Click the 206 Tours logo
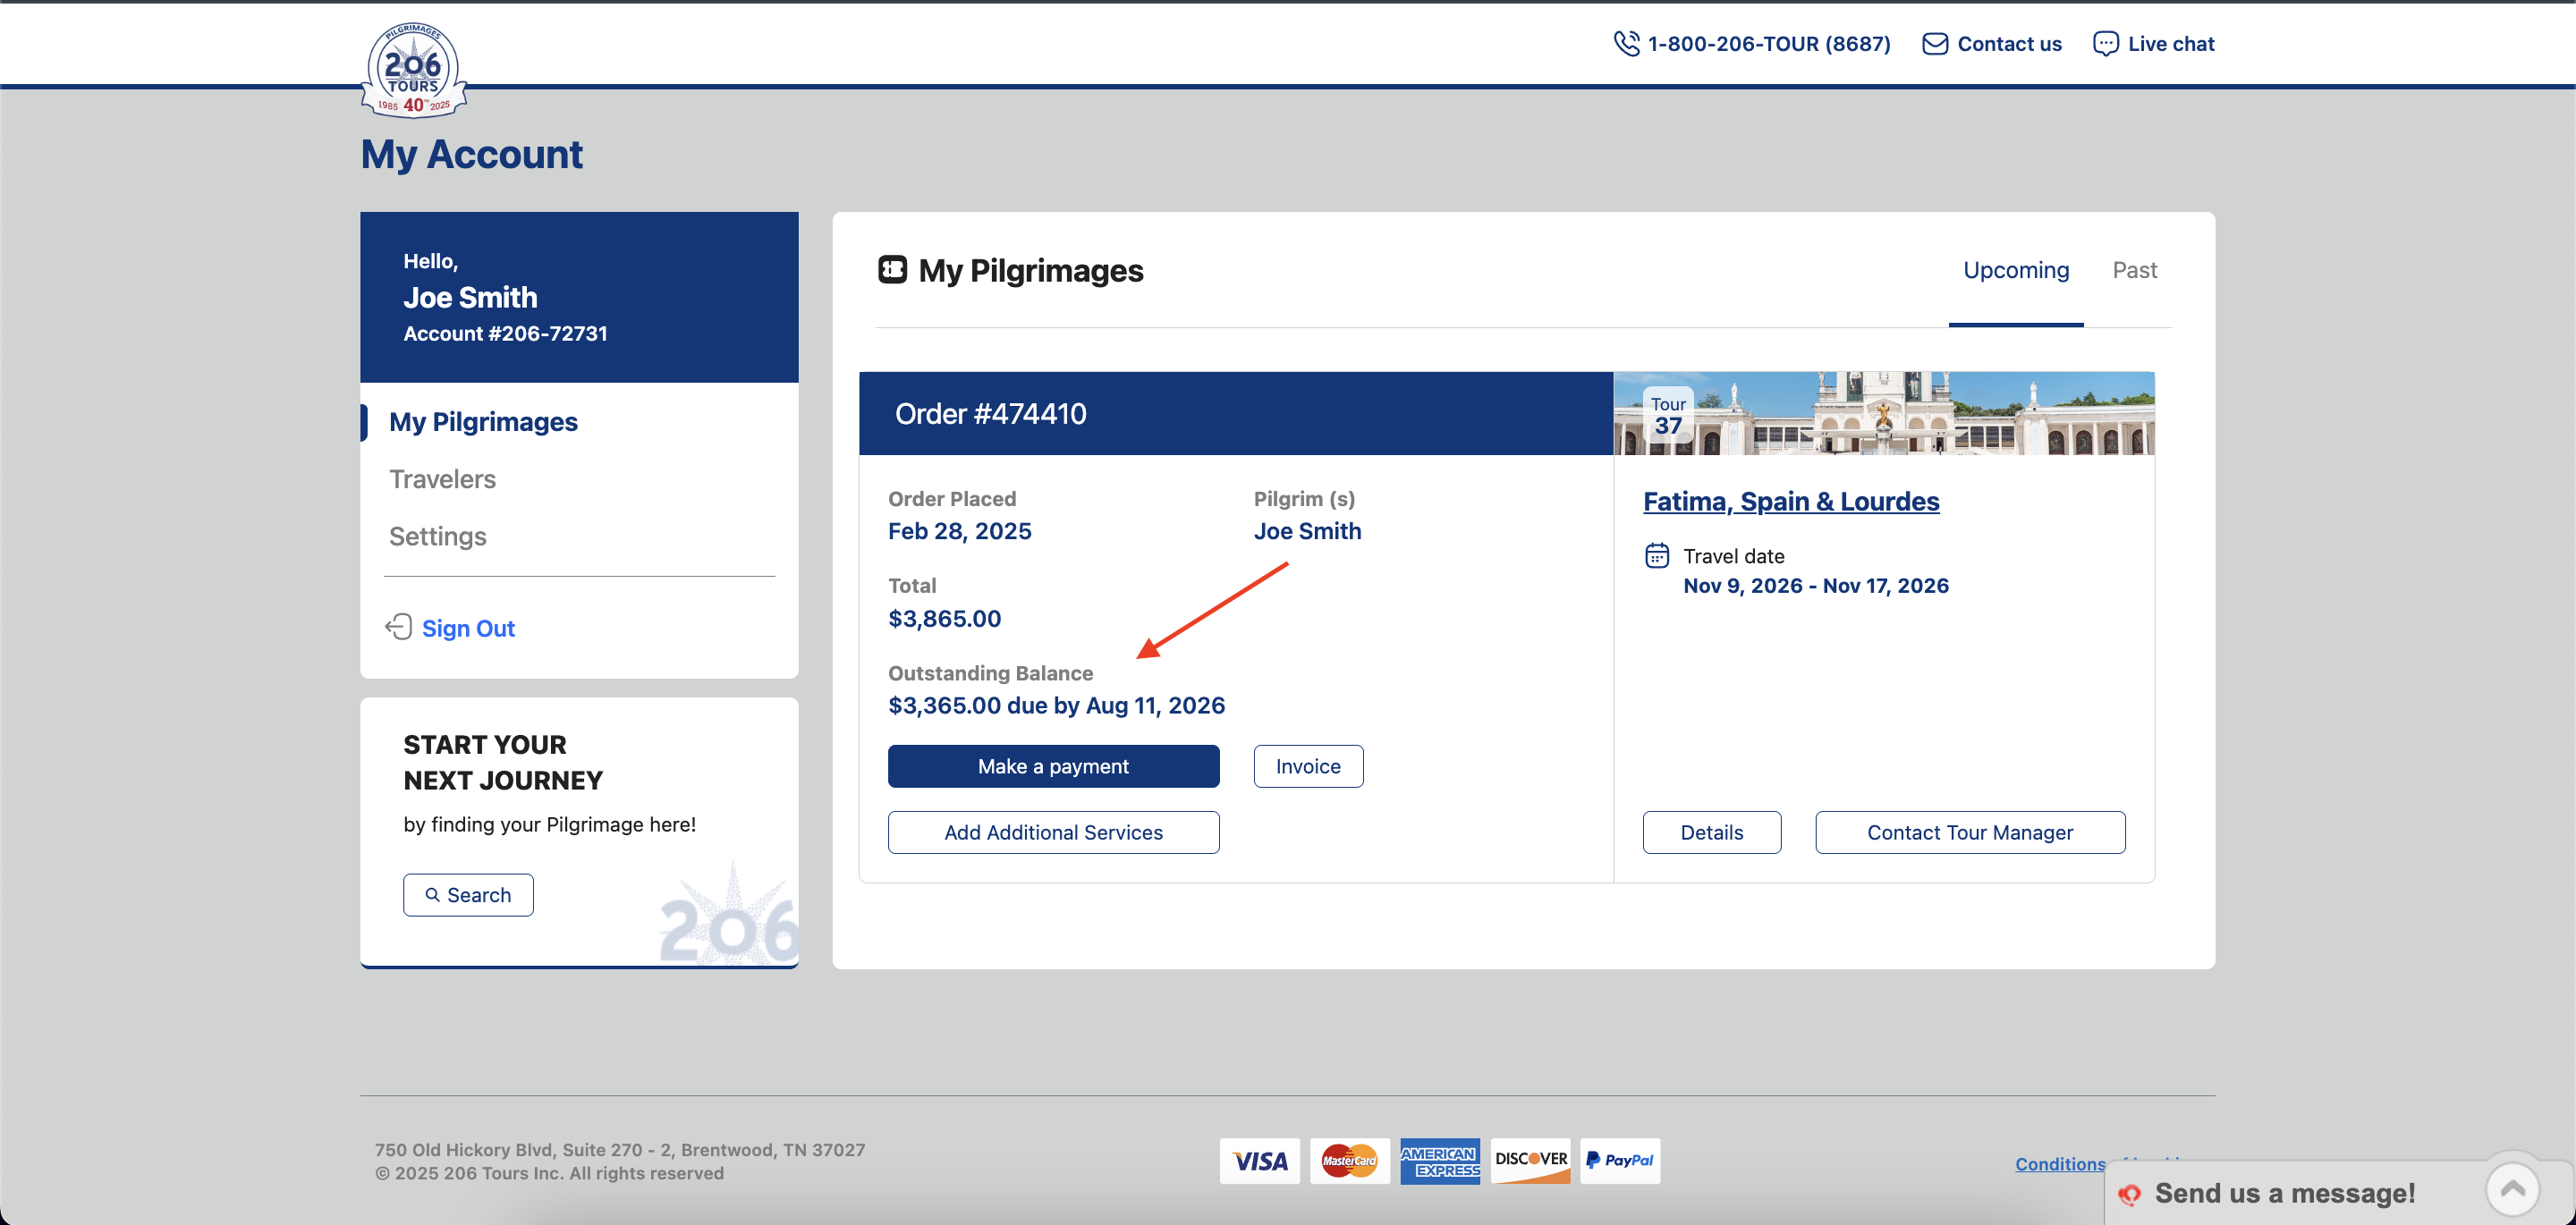Viewport: 2576px width, 1225px height. tap(413, 70)
